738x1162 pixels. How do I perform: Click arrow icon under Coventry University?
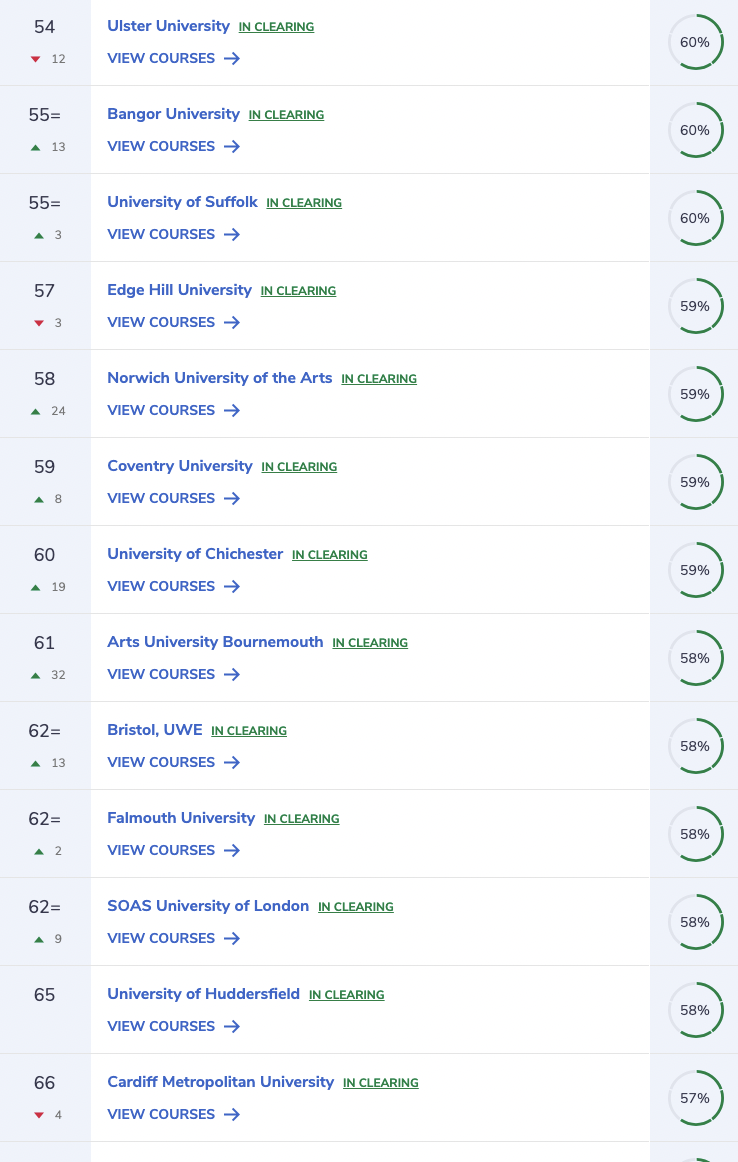(x=232, y=499)
